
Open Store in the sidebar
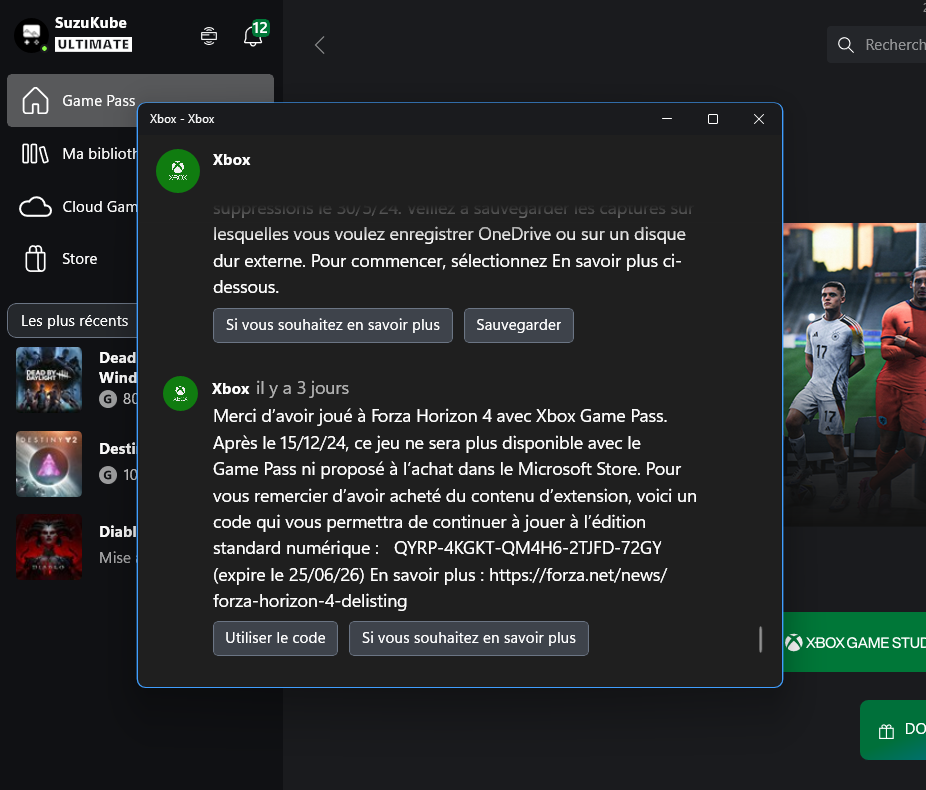tap(72, 259)
